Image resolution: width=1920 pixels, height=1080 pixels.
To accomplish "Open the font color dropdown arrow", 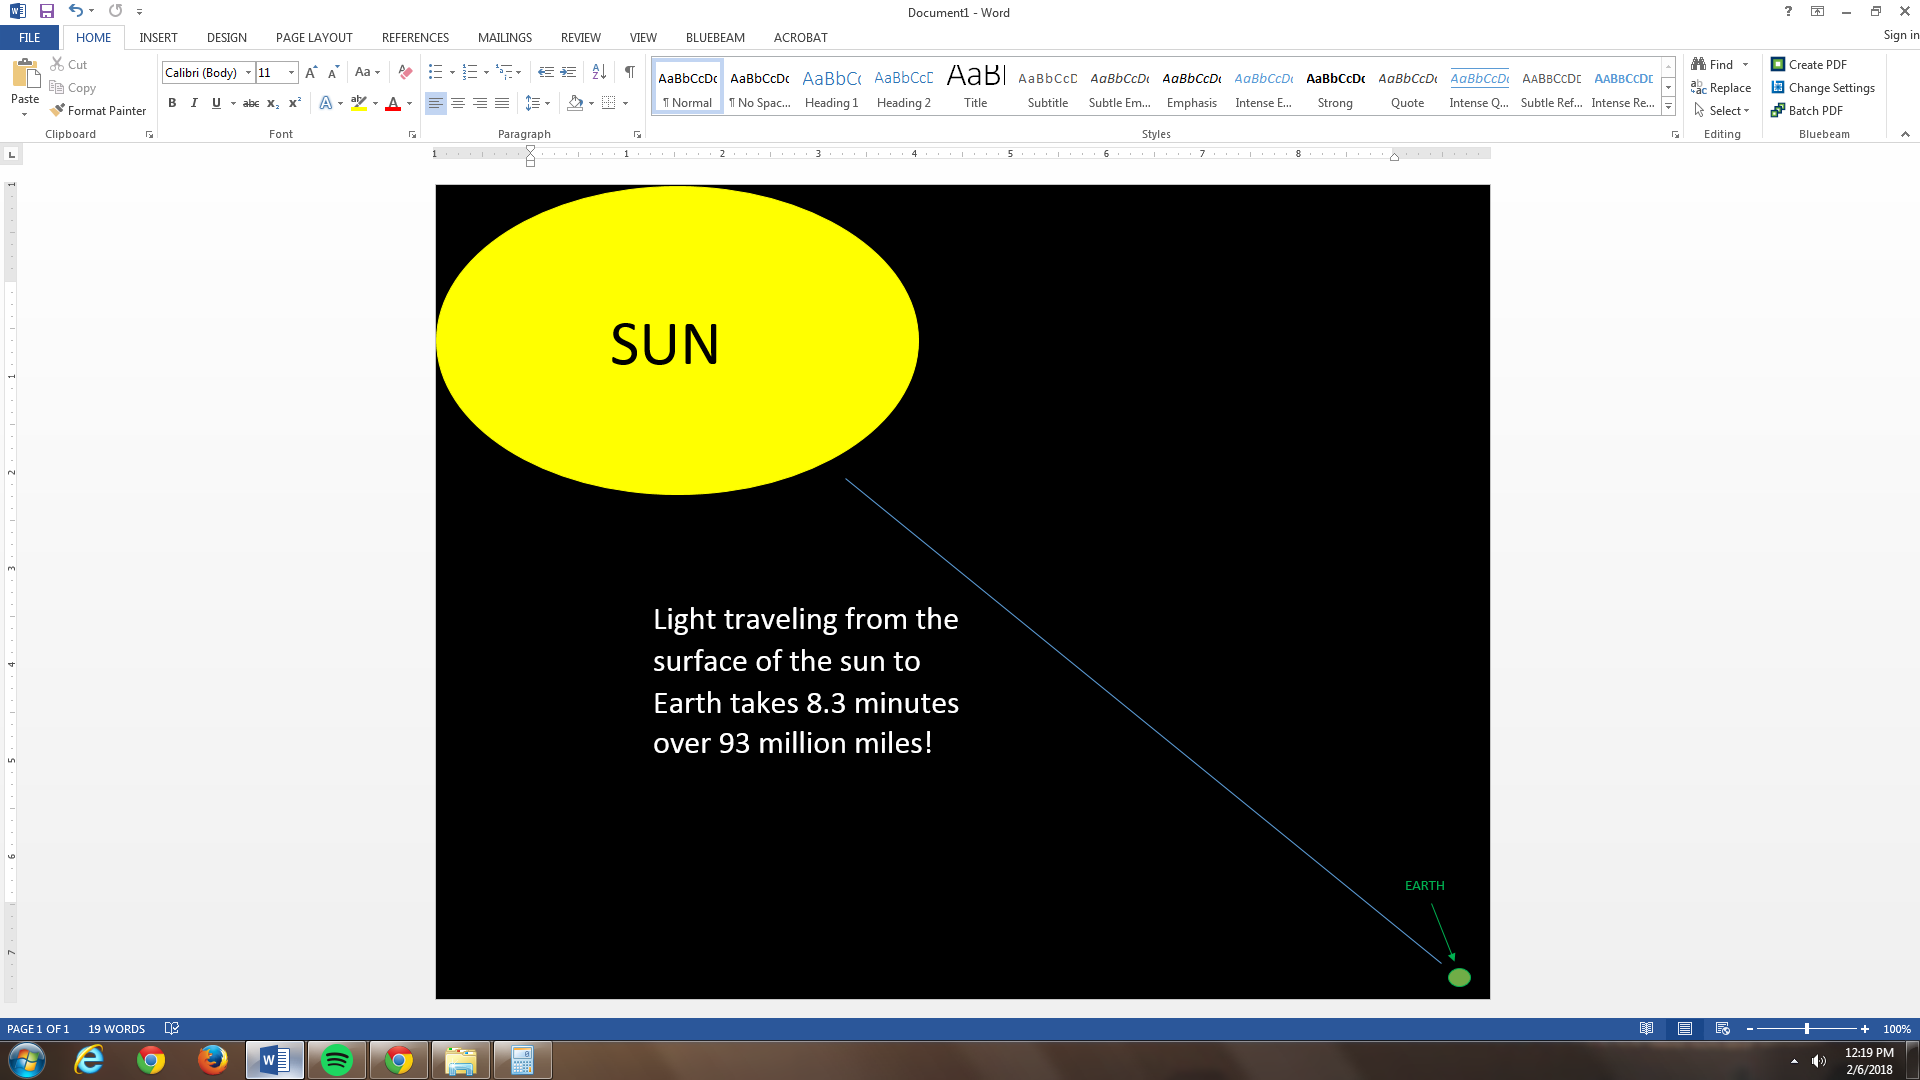I will point(409,103).
